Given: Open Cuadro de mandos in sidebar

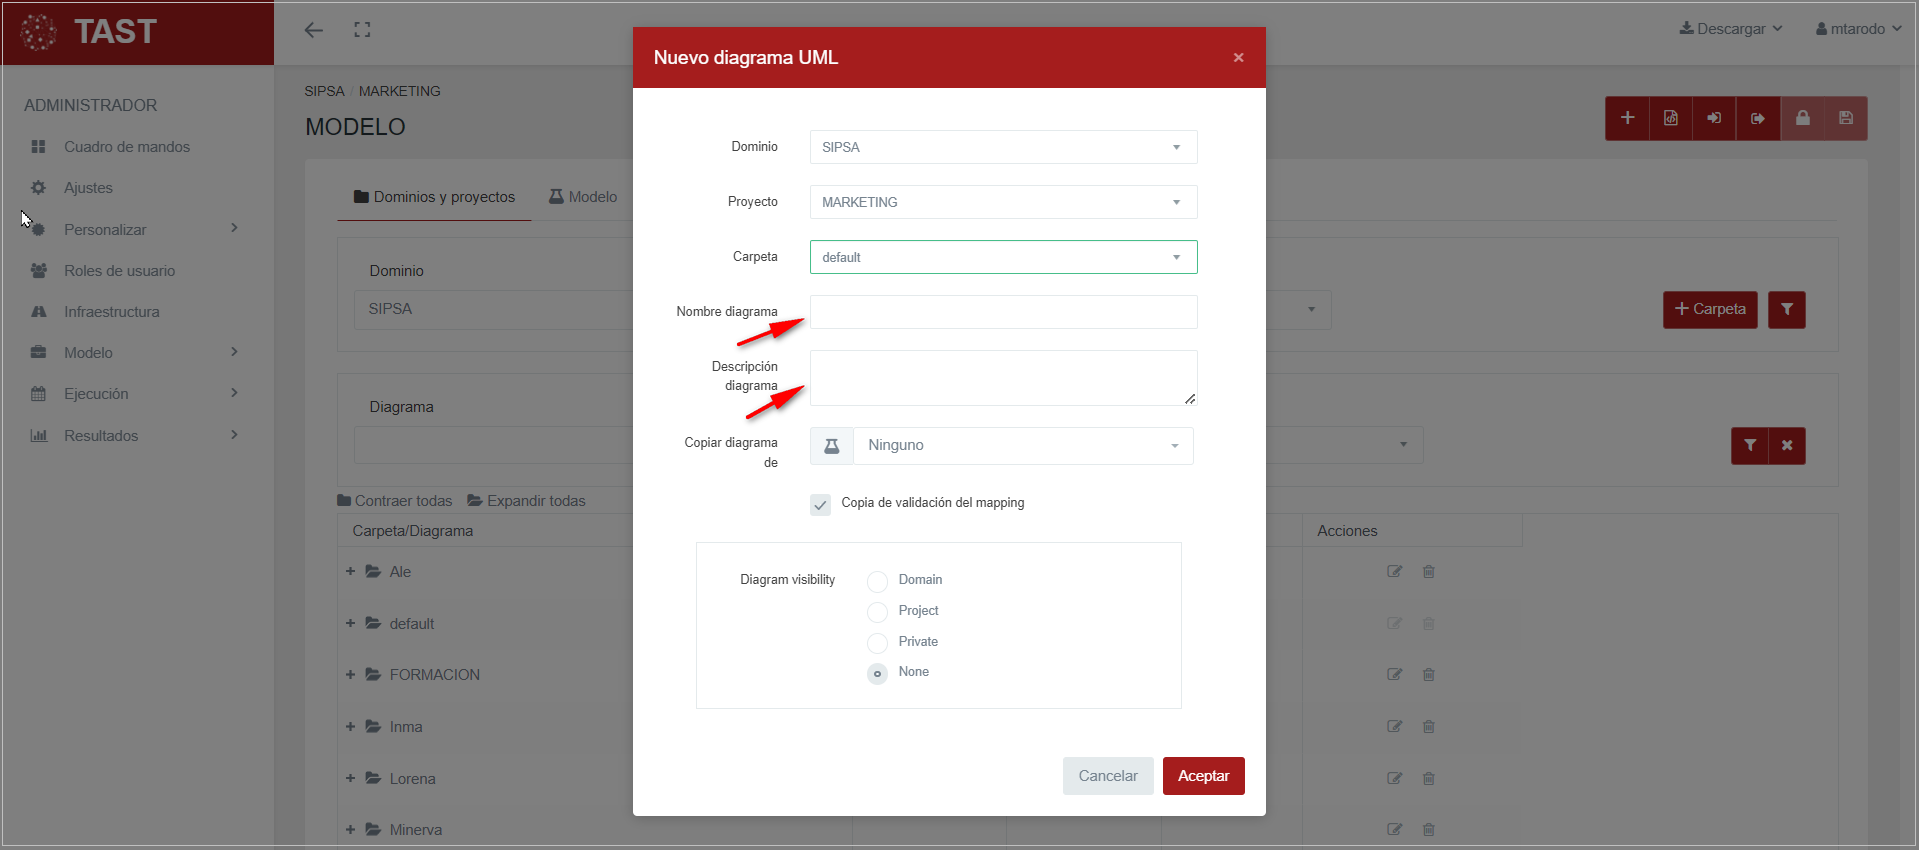Looking at the screenshot, I should [126, 147].
